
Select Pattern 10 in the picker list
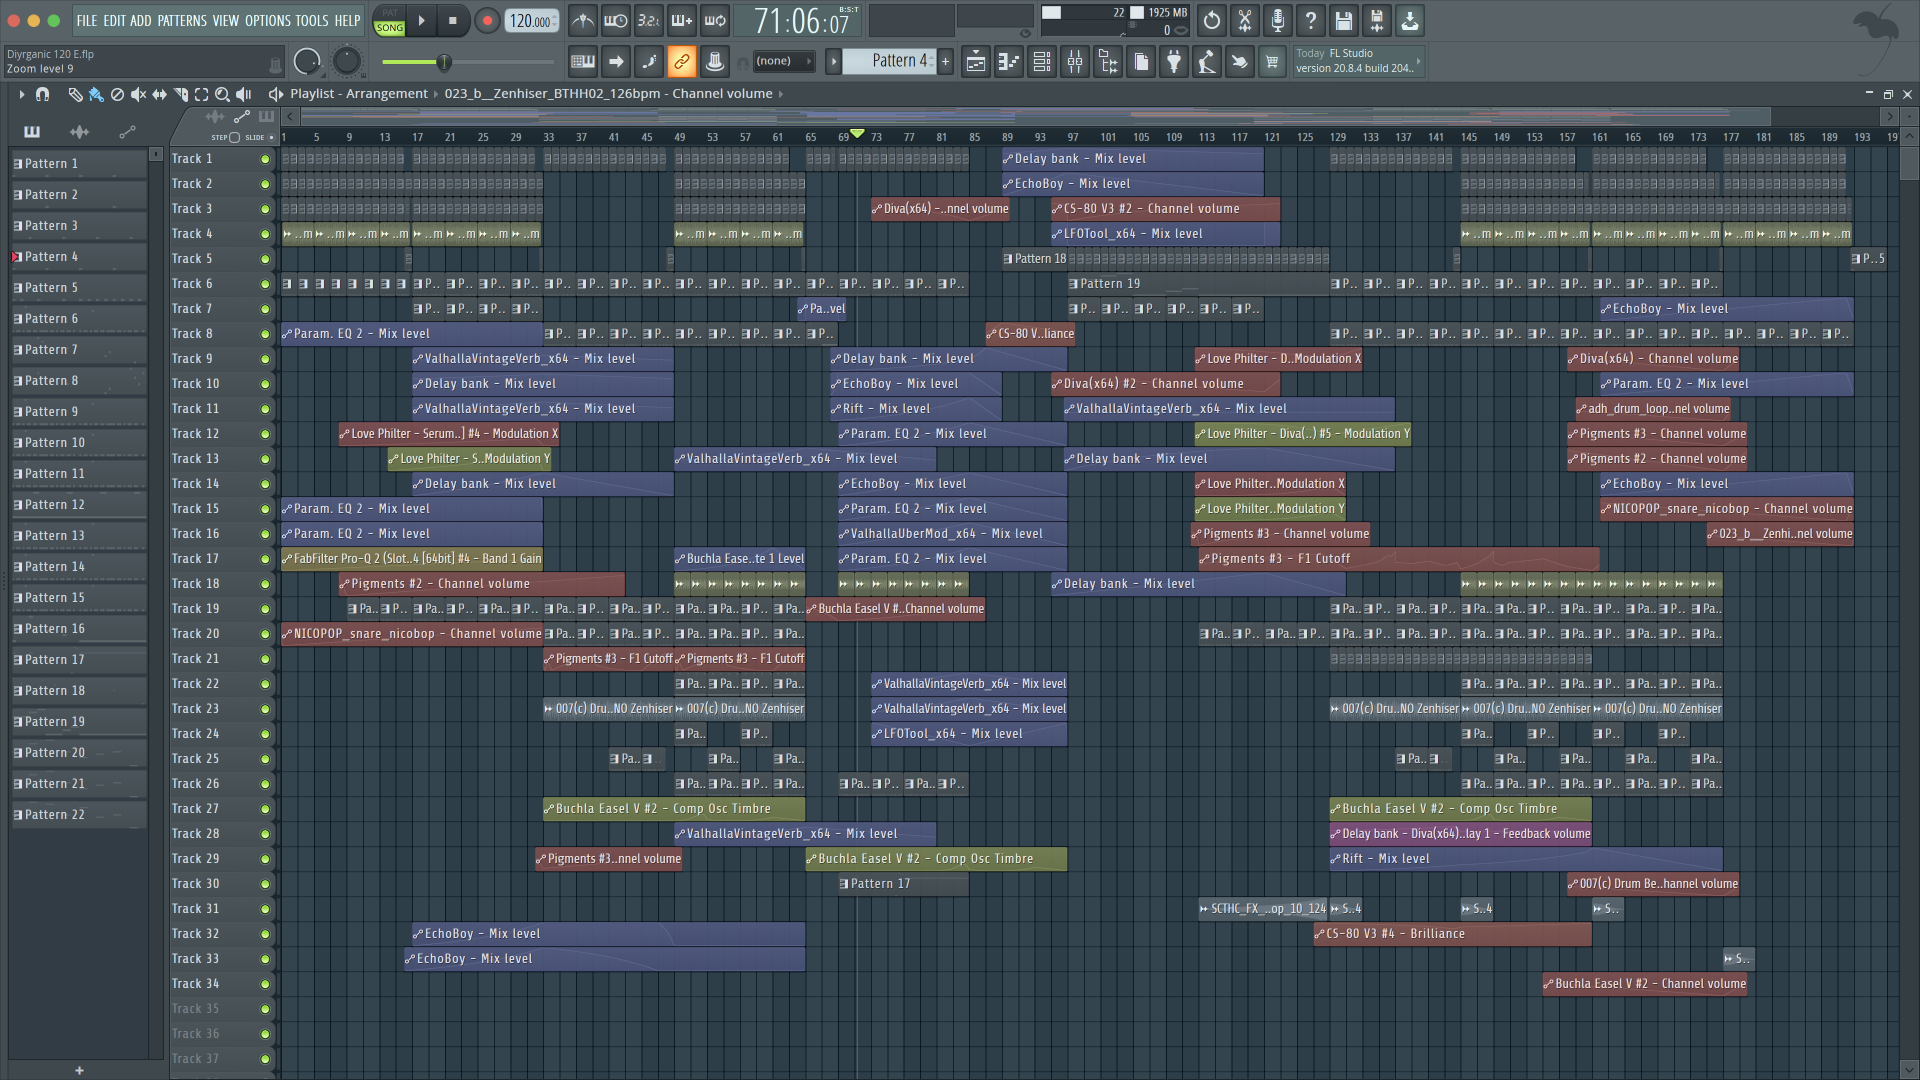point(78,443)
